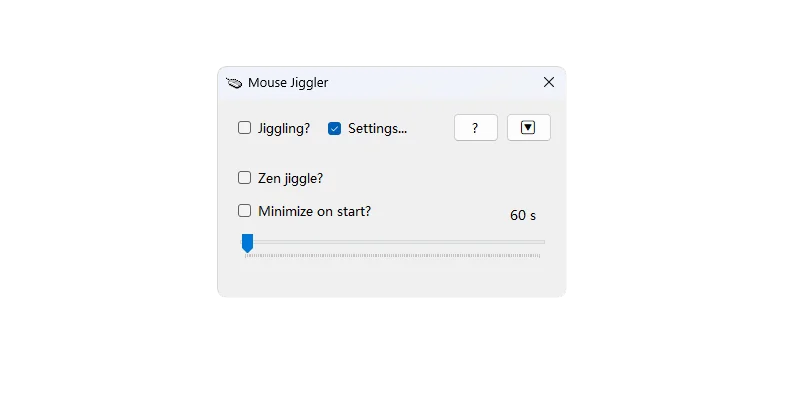The height and width of the screenshot is (413, 795).
Task: Close the Mouse Jiggler window with X
Action: click(x=549, y=82)
